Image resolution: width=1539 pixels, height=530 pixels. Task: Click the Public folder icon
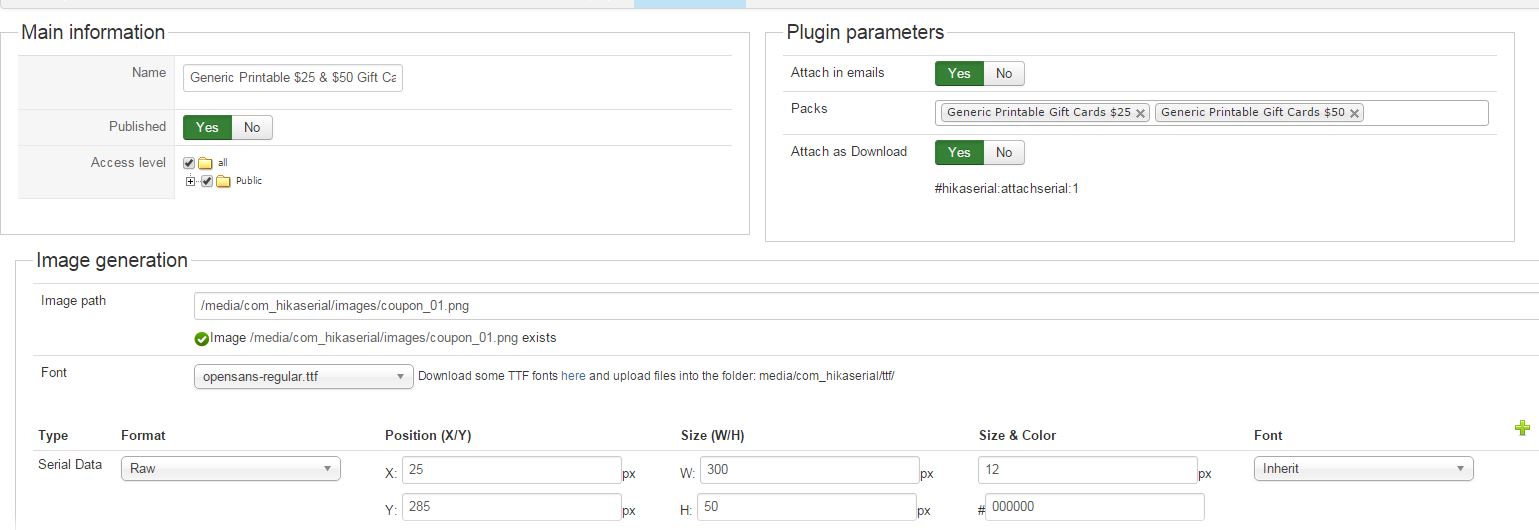pos(223,181)
